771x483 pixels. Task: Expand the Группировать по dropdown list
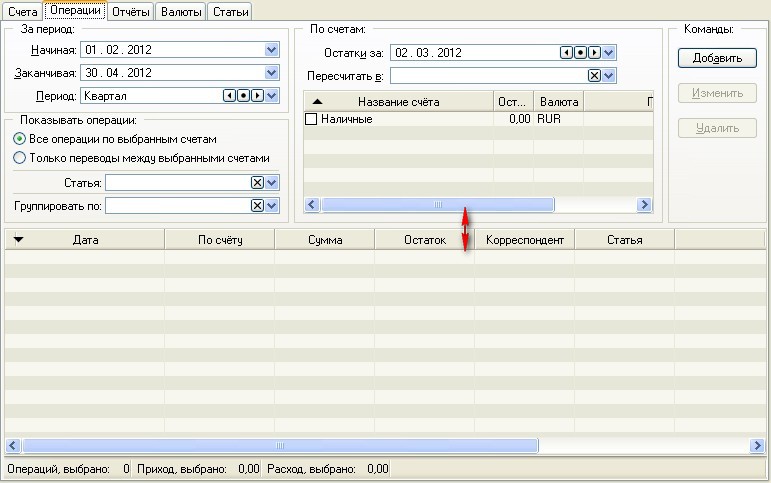coord(272,205)
